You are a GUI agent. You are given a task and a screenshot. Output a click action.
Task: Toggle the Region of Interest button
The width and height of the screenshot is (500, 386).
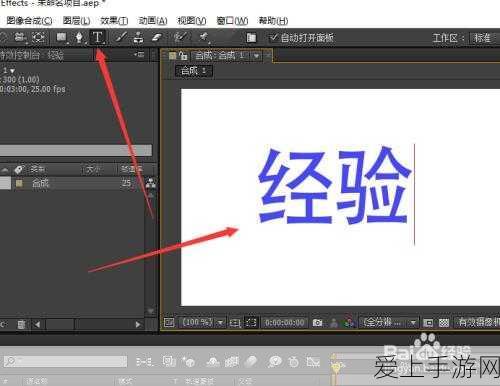coord(428,323)
